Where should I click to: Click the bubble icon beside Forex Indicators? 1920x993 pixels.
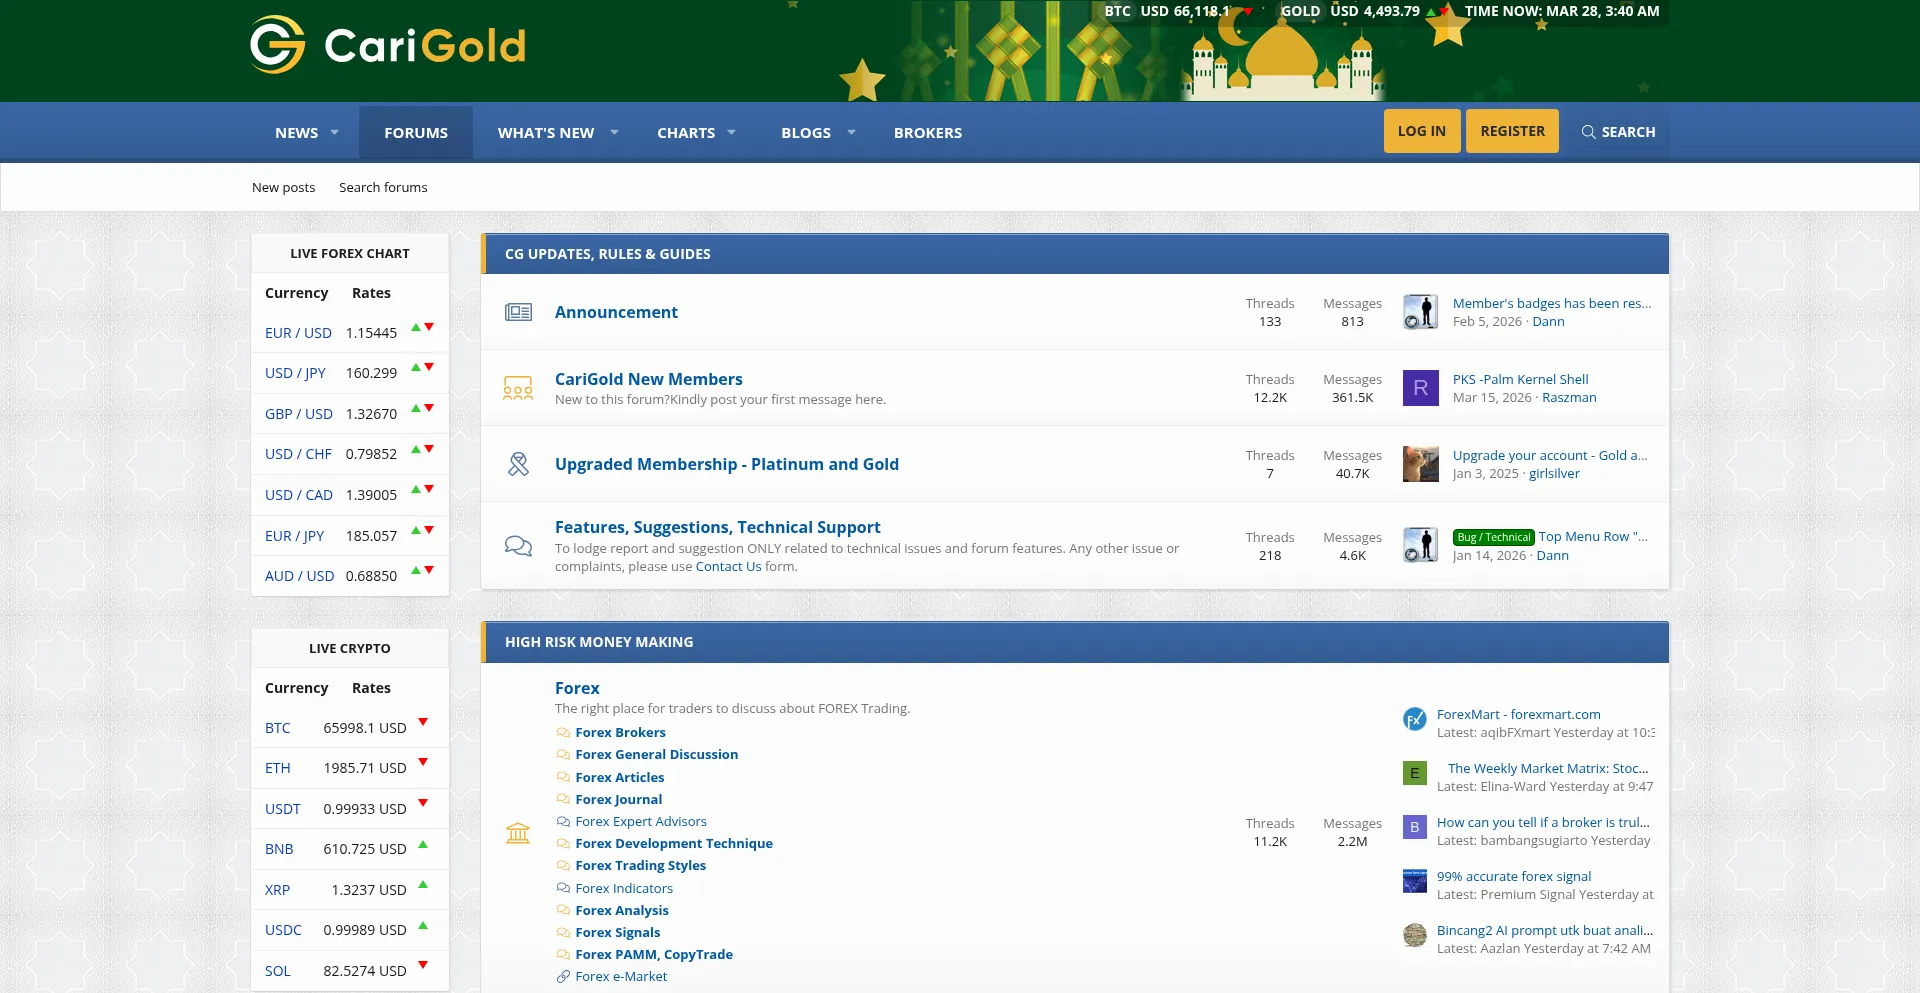[564, 889]
